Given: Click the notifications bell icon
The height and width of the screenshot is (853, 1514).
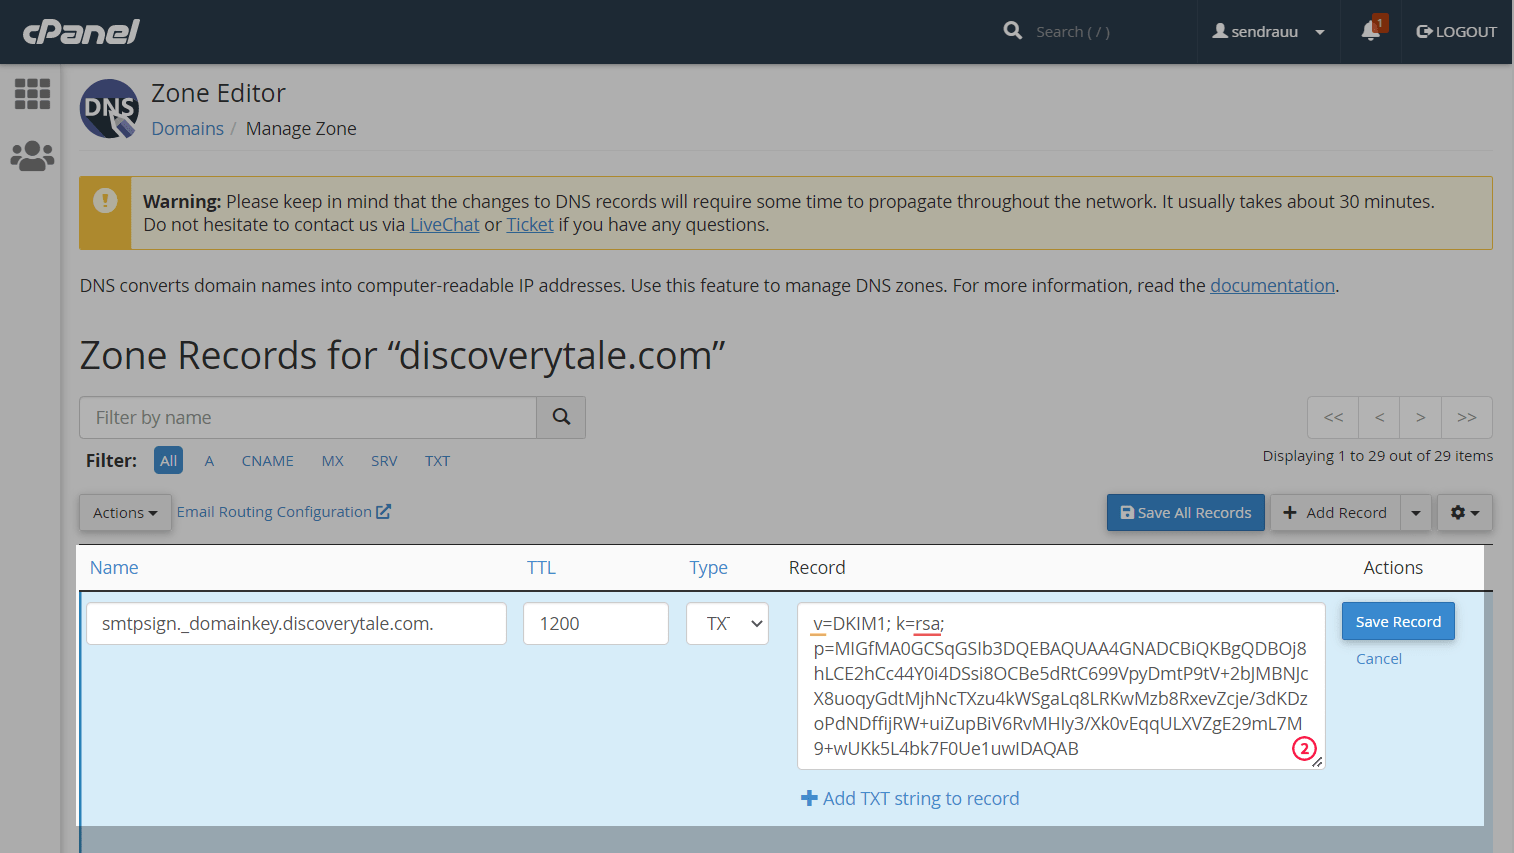Looking at the screenshot, I should pos(1371,32).
